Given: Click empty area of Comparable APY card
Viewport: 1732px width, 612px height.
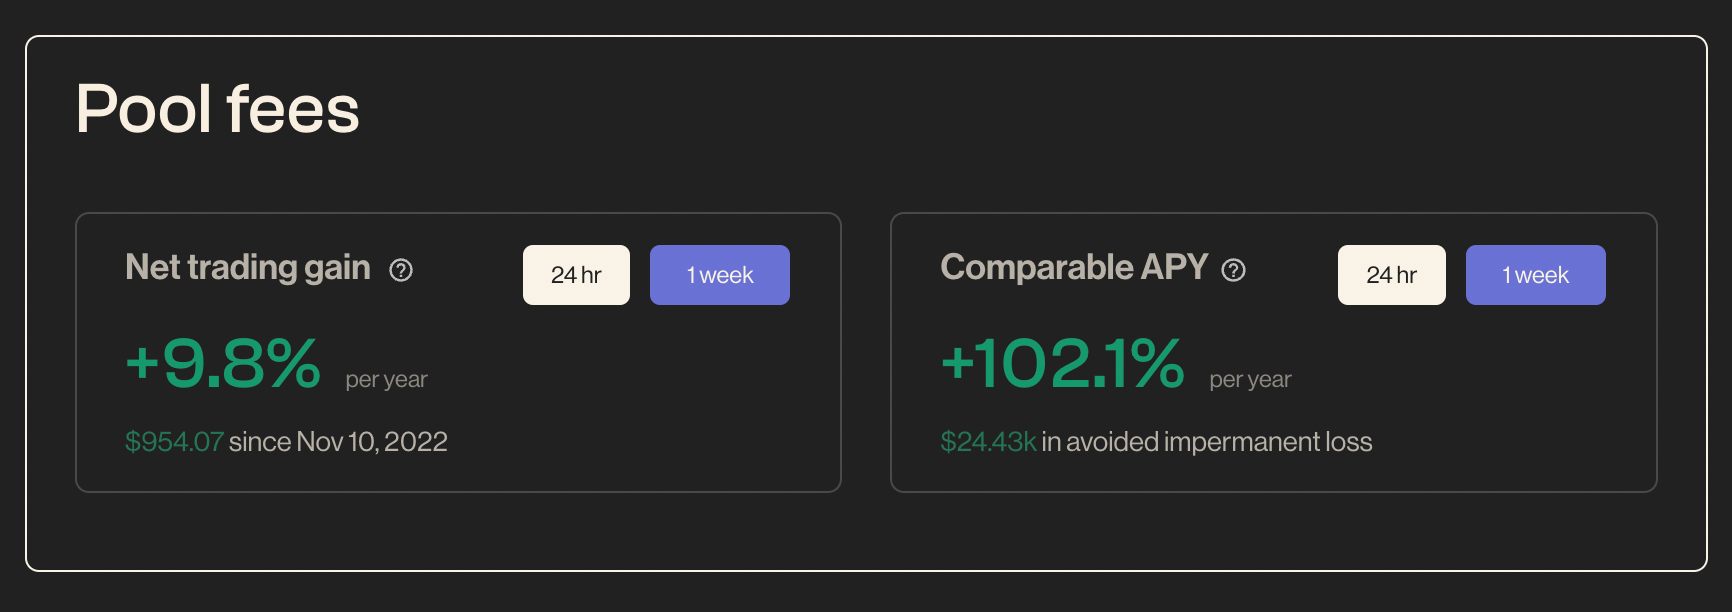Looking at the screenshot, I should pos(1500,400).
